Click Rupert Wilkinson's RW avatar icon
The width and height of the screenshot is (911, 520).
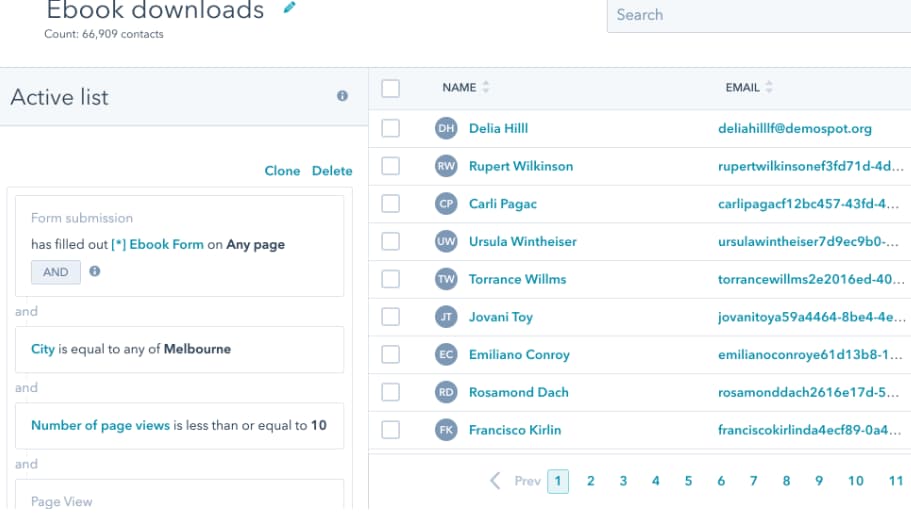pyautogui.click(x=446, y=166)
